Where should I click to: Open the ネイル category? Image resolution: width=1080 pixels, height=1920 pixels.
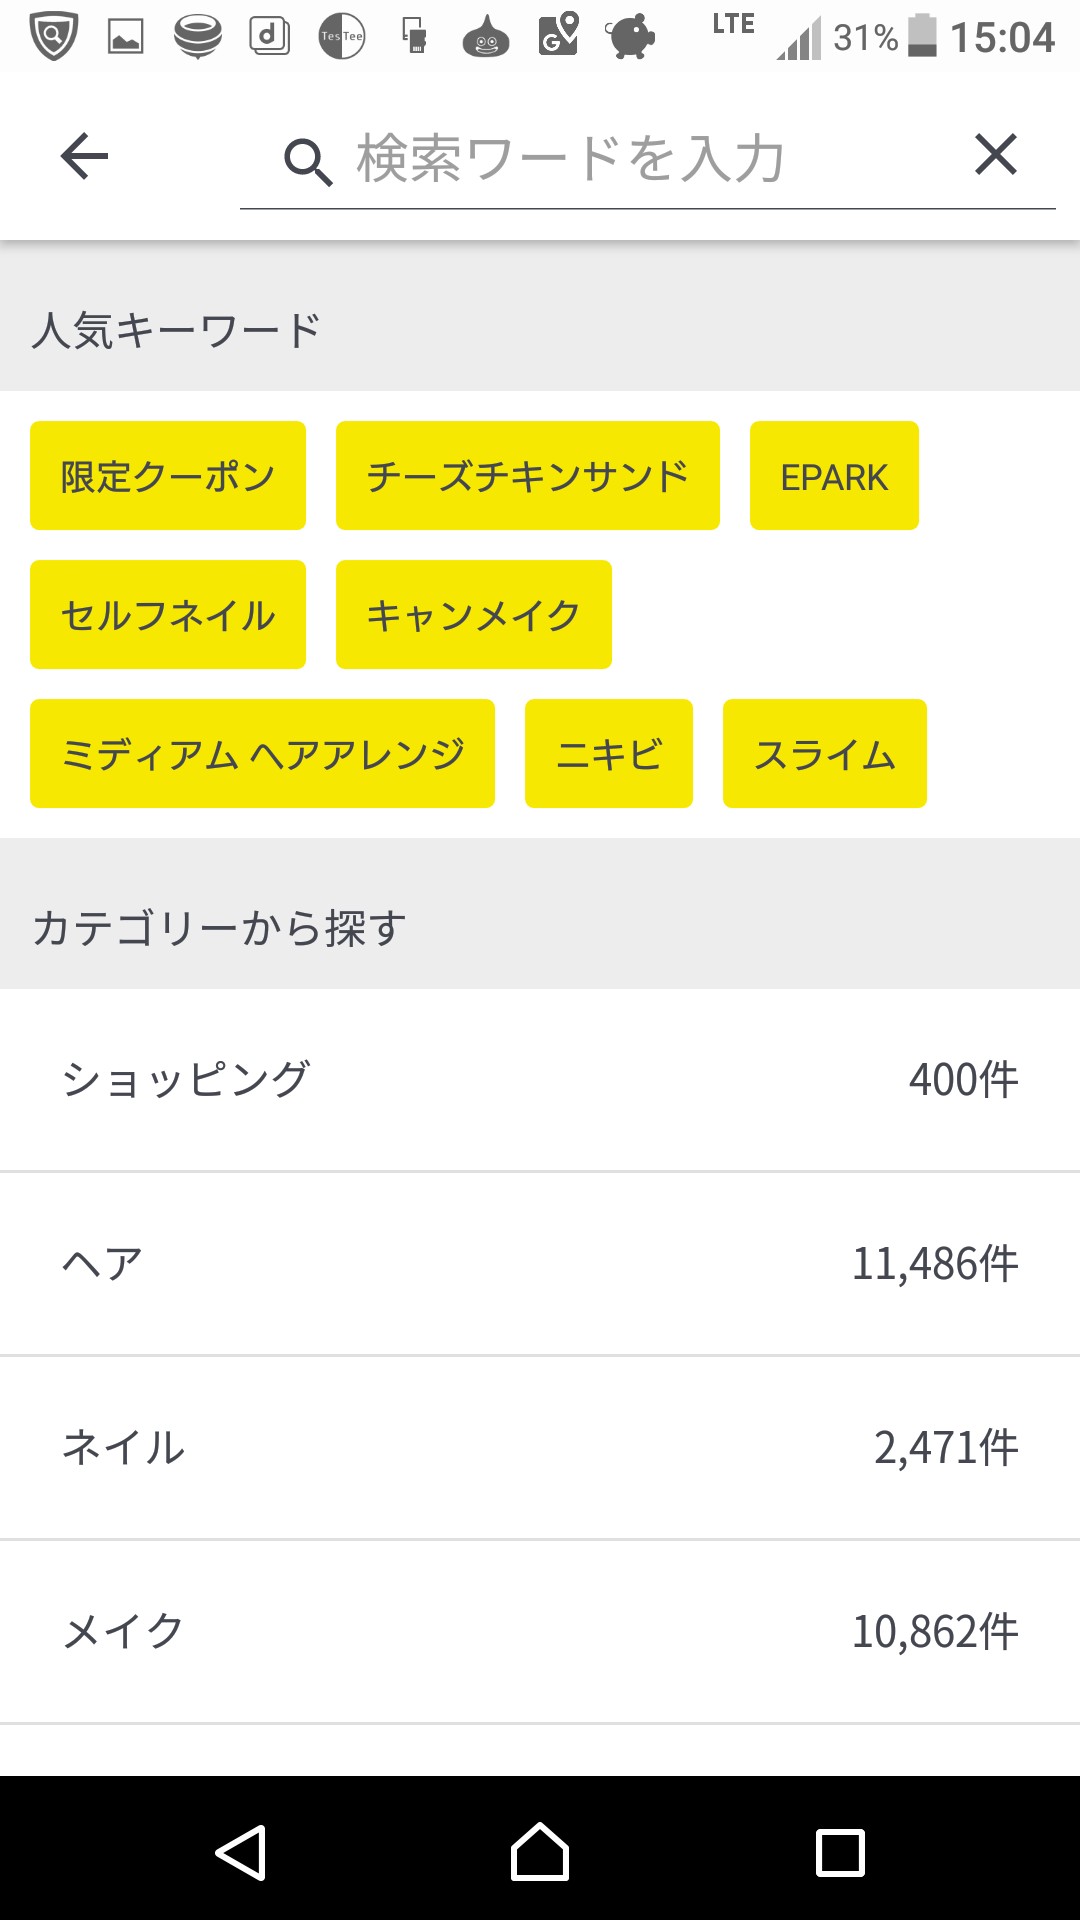[x=540, y=1448]
